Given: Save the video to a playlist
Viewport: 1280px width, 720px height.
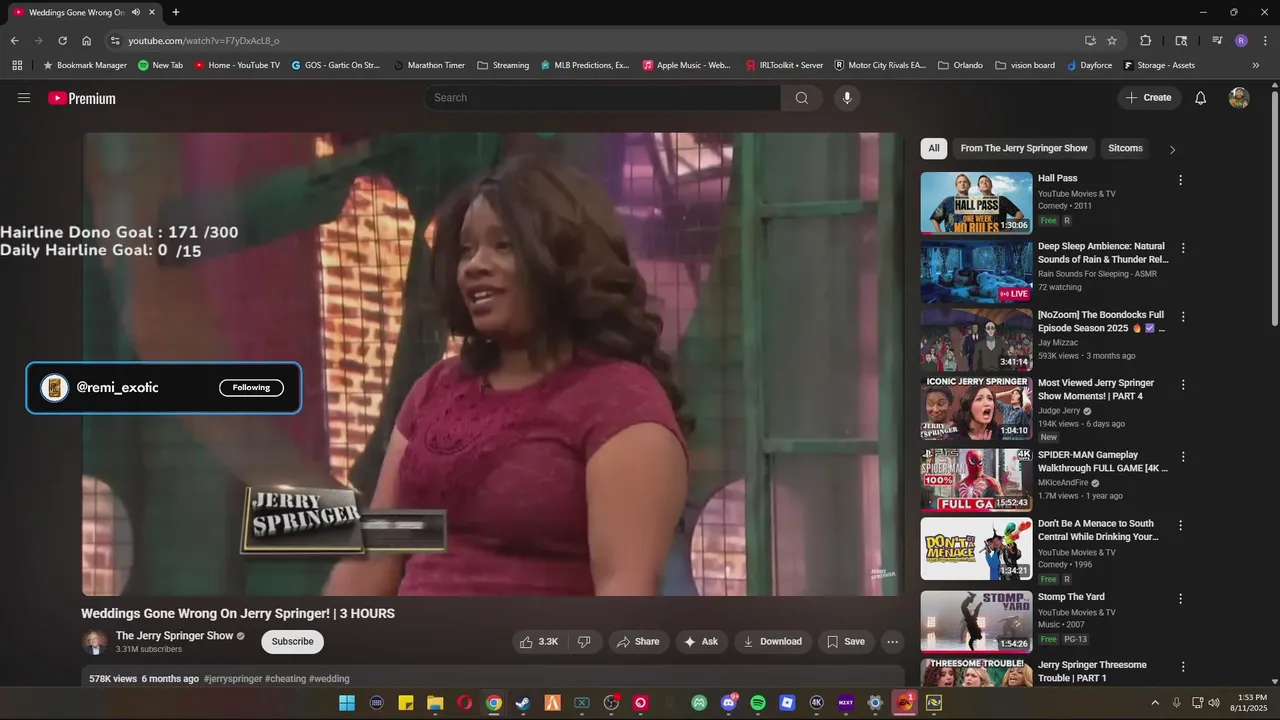Looking at the screenshot, I should pyautogui.click(x=846, y=642).
